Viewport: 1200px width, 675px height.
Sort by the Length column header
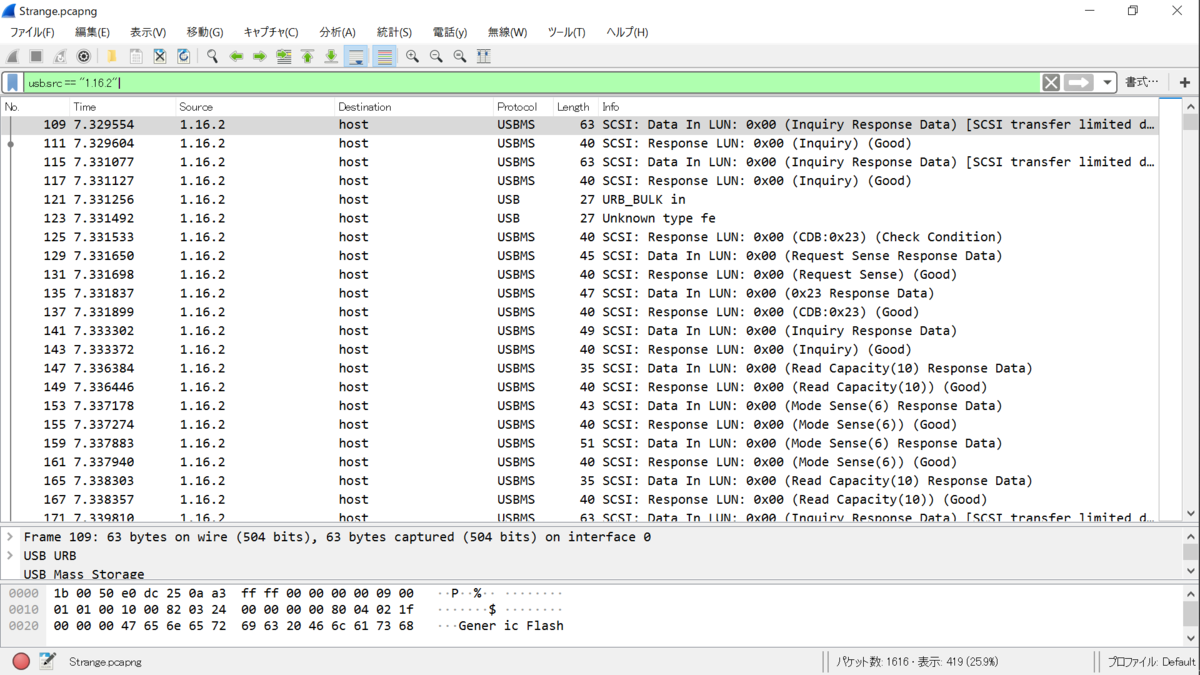575,107
